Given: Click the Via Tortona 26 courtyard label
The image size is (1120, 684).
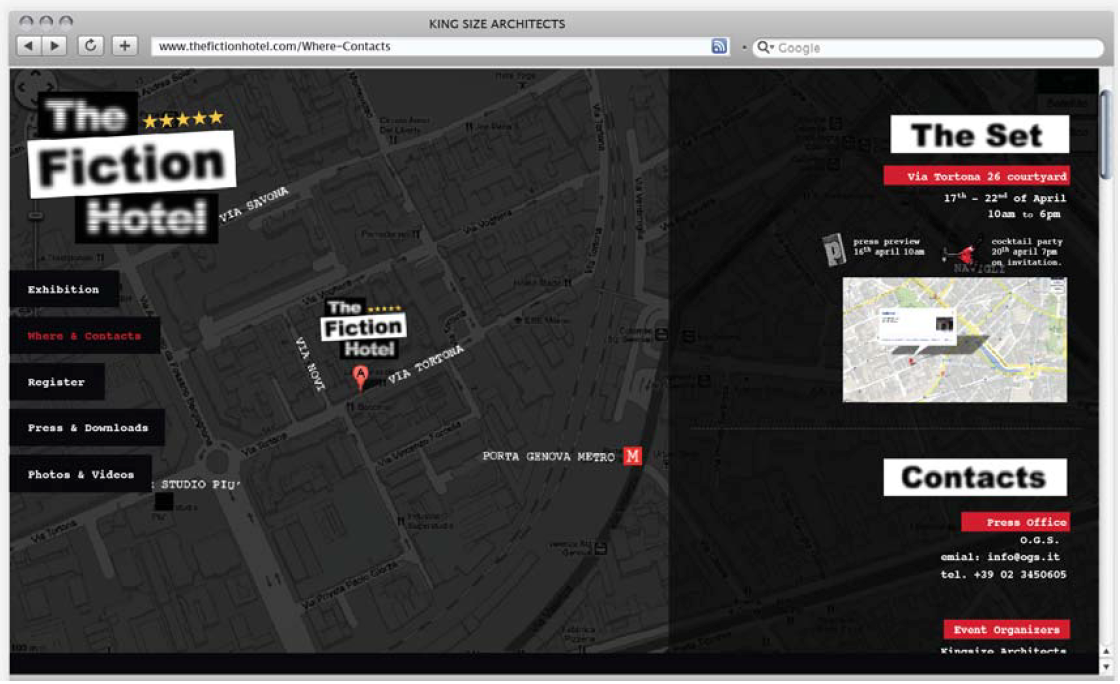Looking at the screenshot, I should pyautogui.click(x=976, y=176).
